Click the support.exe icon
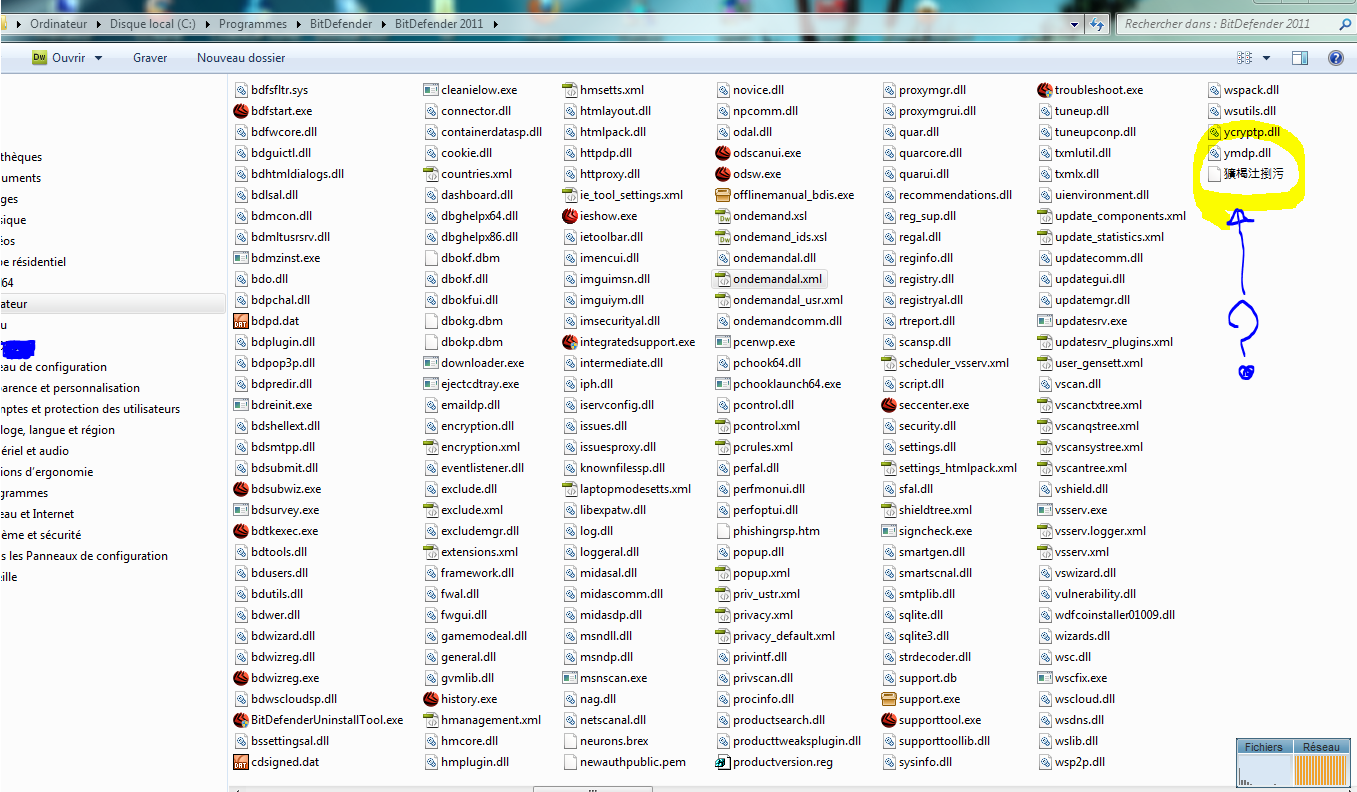This screenshot has width=1357, height=792. 889,699
